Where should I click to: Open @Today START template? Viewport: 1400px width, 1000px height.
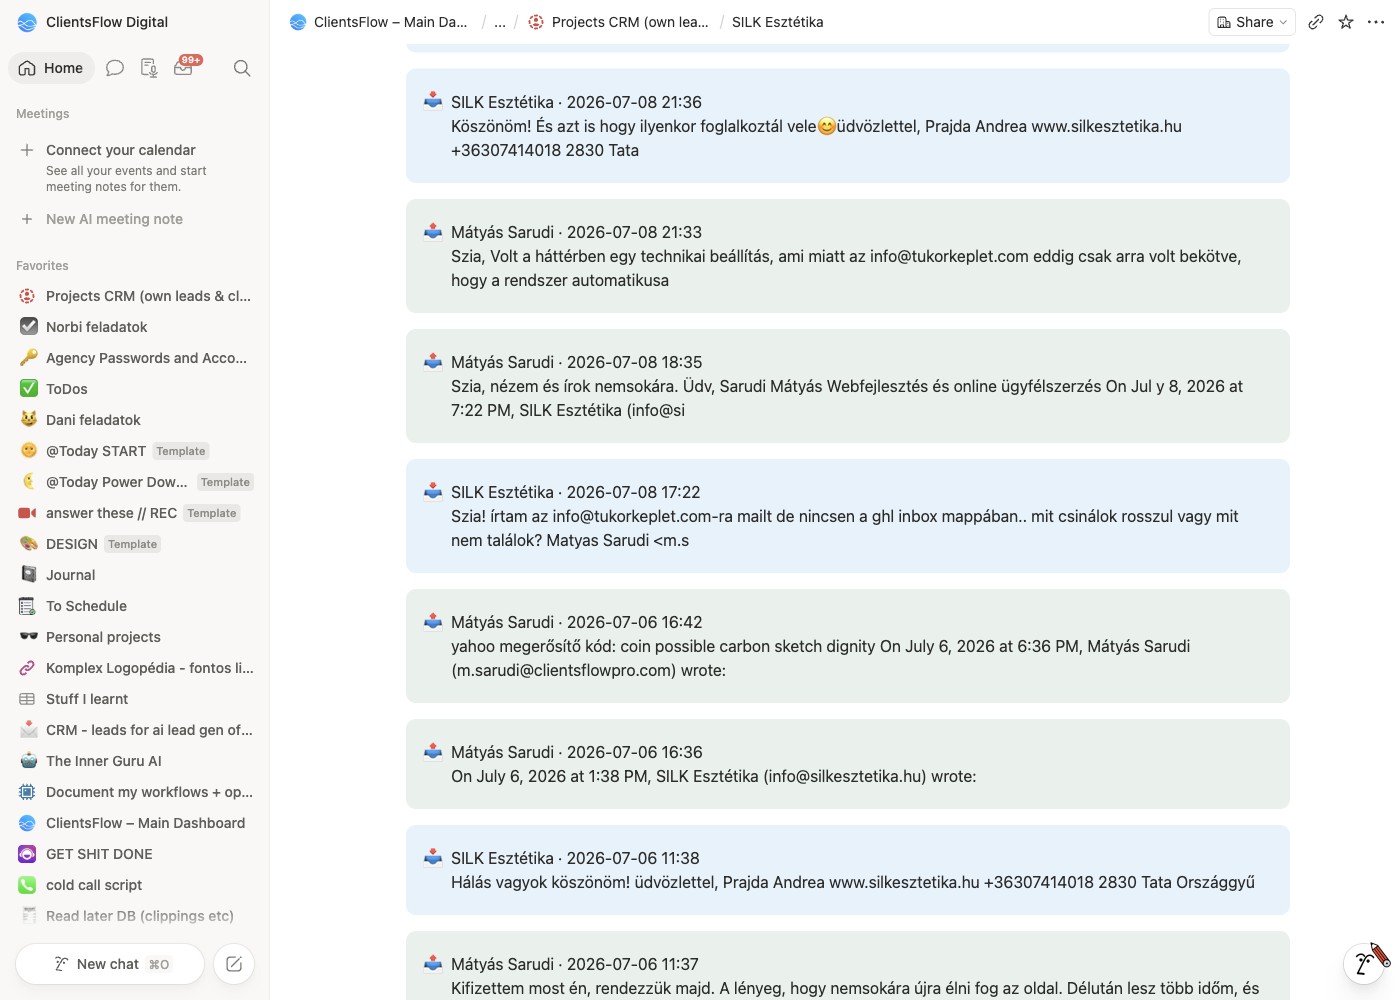(x=136, y=451)
